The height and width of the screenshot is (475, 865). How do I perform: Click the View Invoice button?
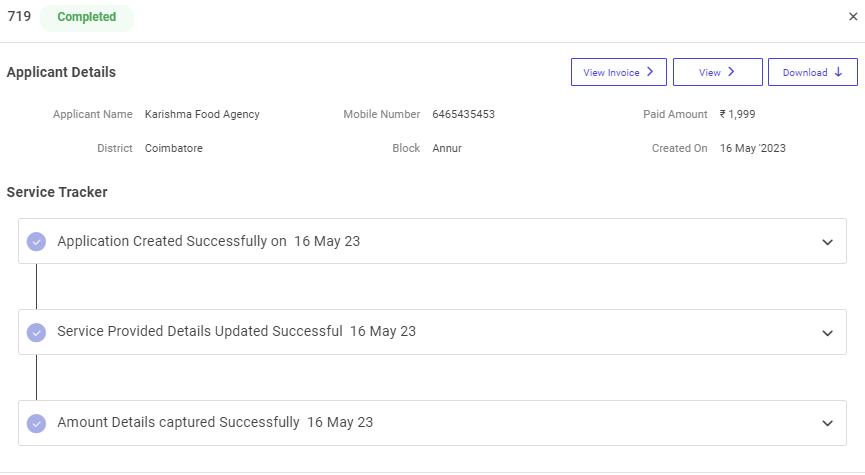(x=618, y=72)
